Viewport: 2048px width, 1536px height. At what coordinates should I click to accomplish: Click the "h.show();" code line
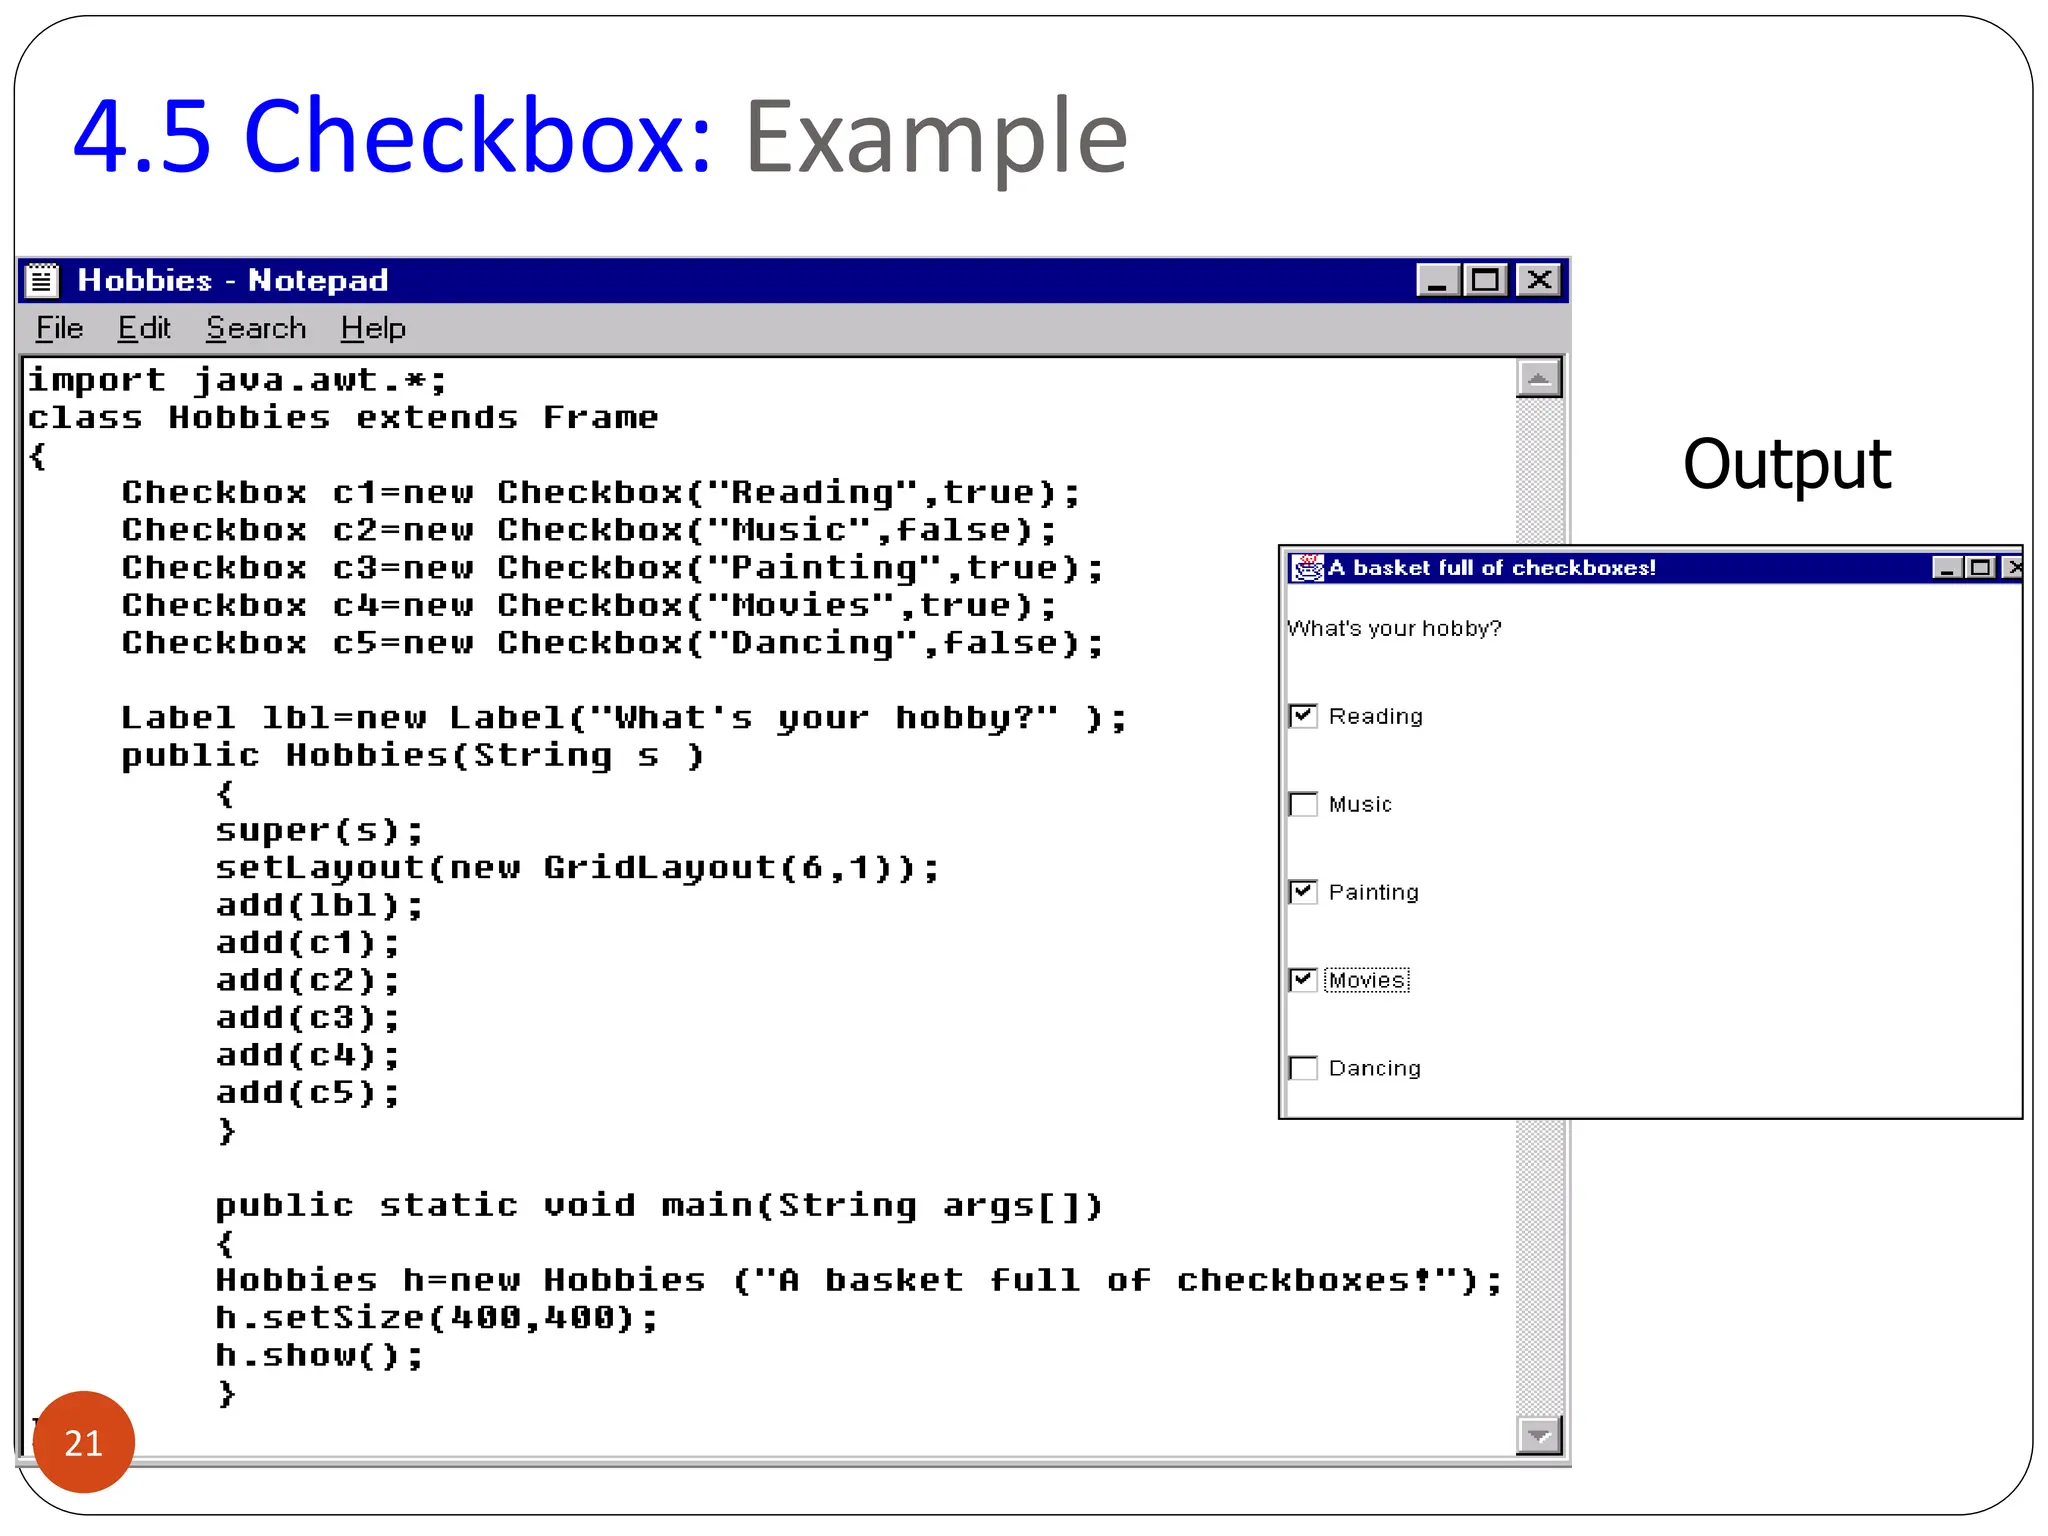(x=320, y=1355)
